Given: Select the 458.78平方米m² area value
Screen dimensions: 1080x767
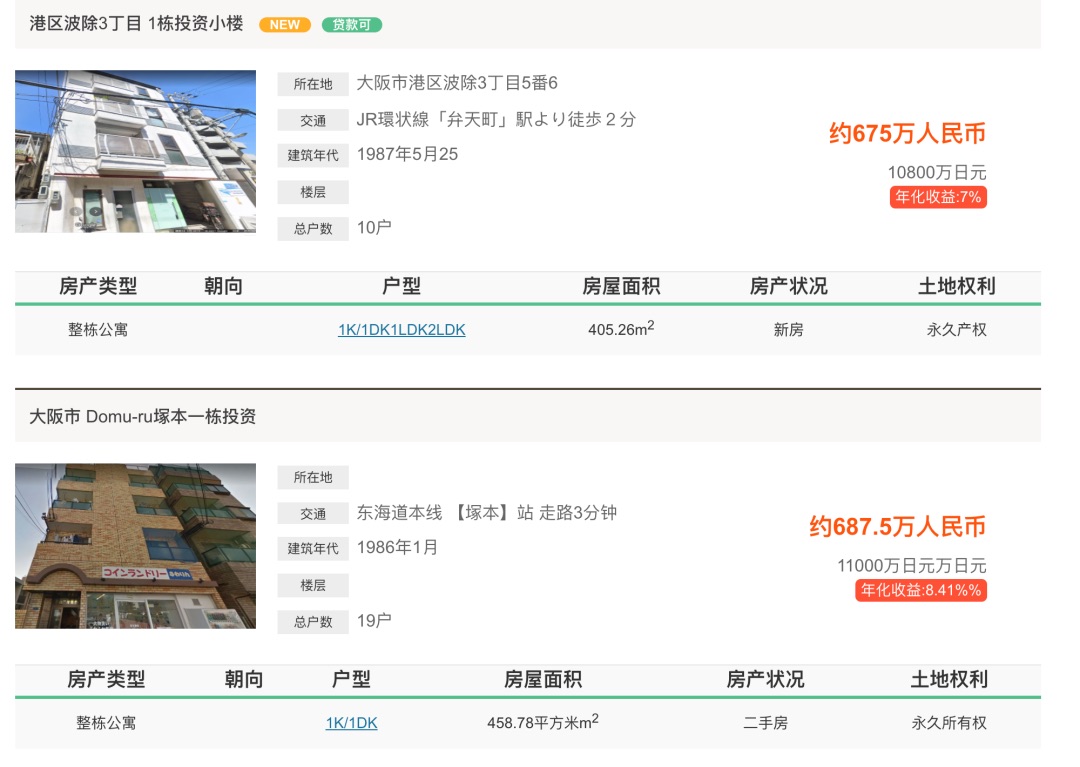Looking at the screenshot, I should point(543,722).
